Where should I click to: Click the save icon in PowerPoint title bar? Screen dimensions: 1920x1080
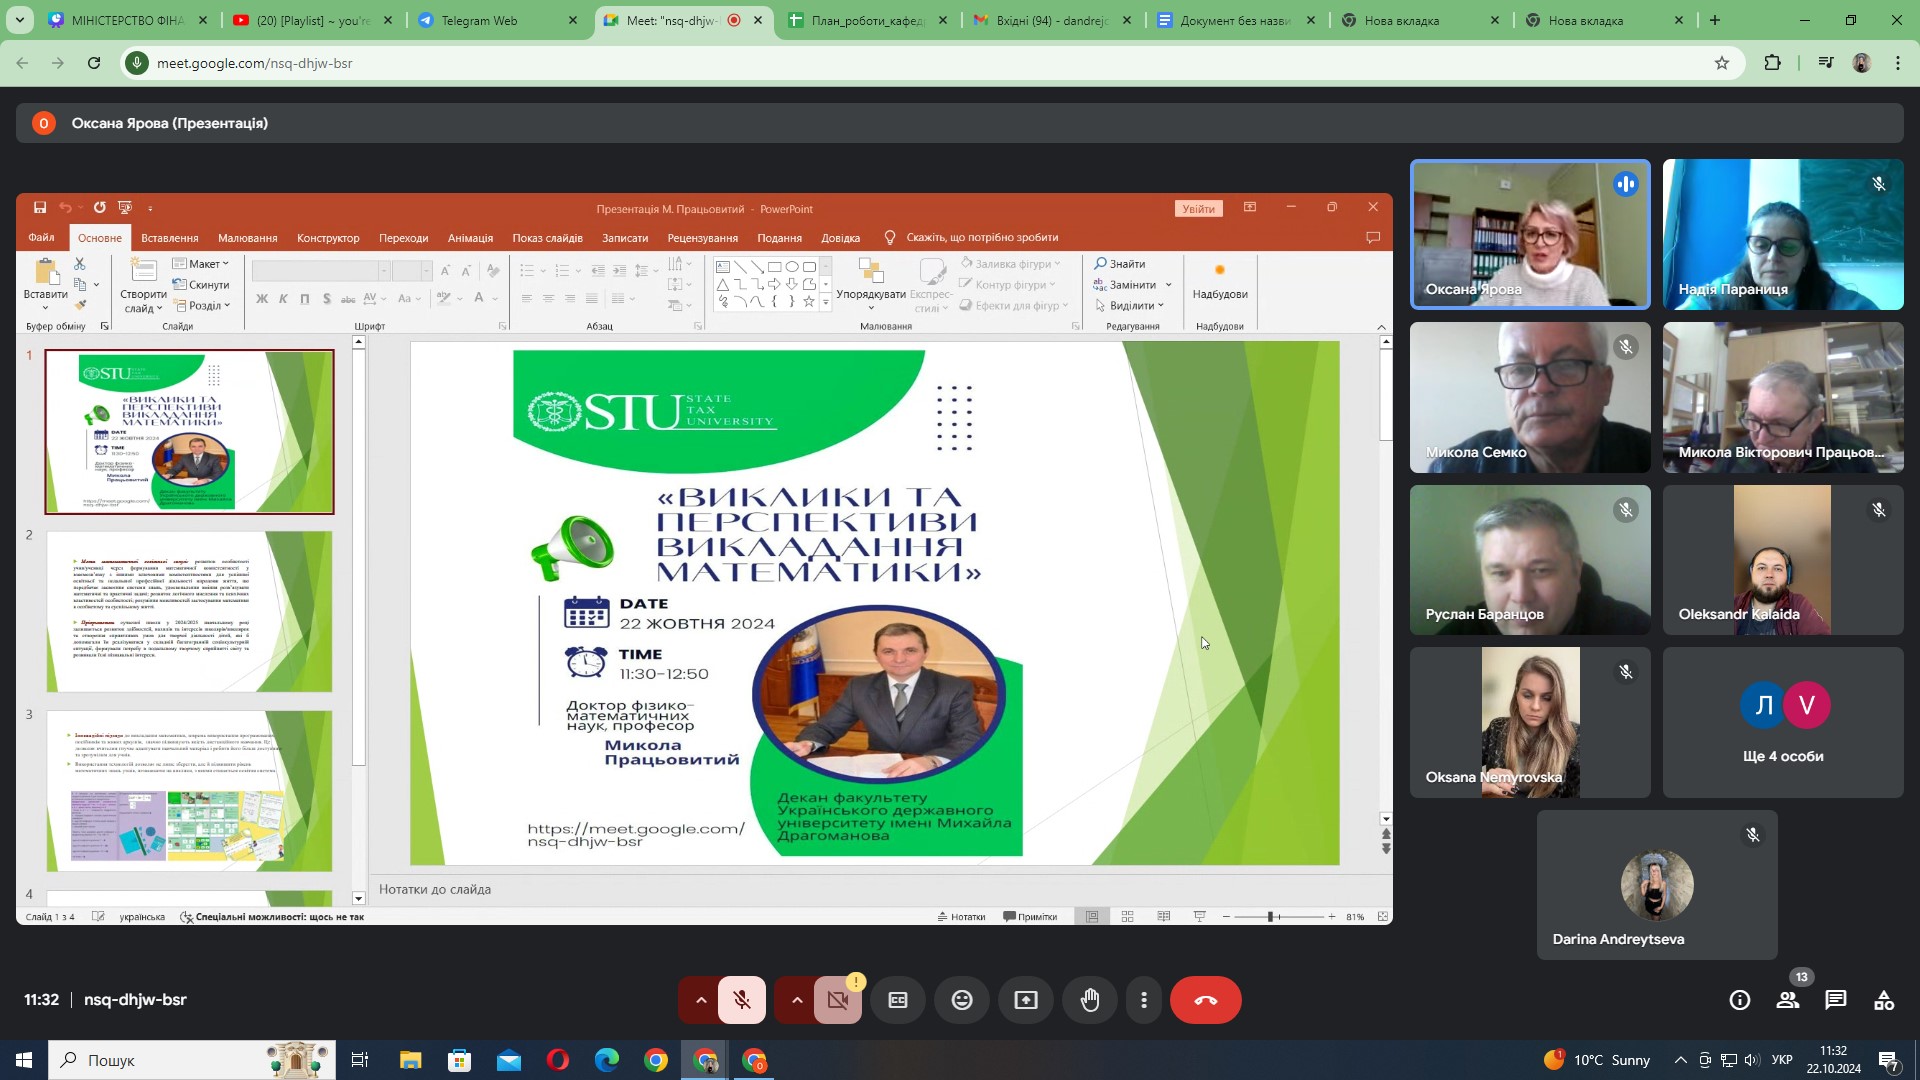point(40,208)
